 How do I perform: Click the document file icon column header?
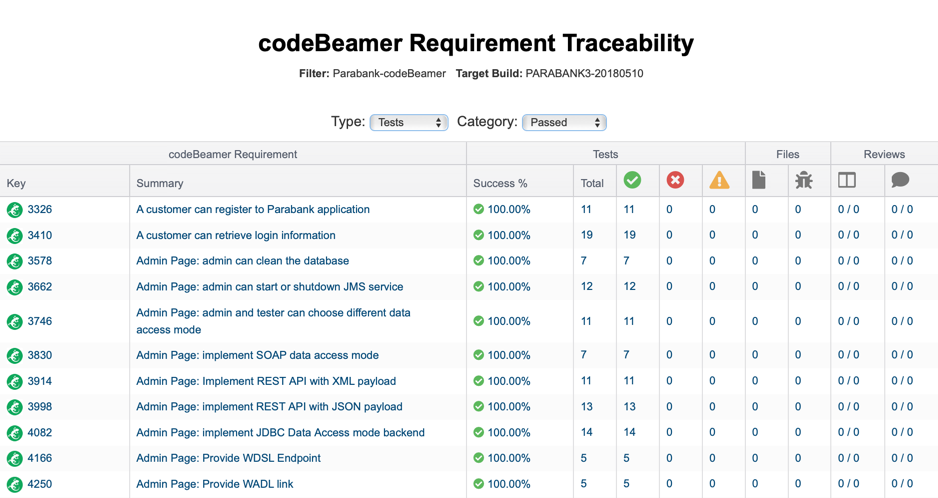click(759, 180)
